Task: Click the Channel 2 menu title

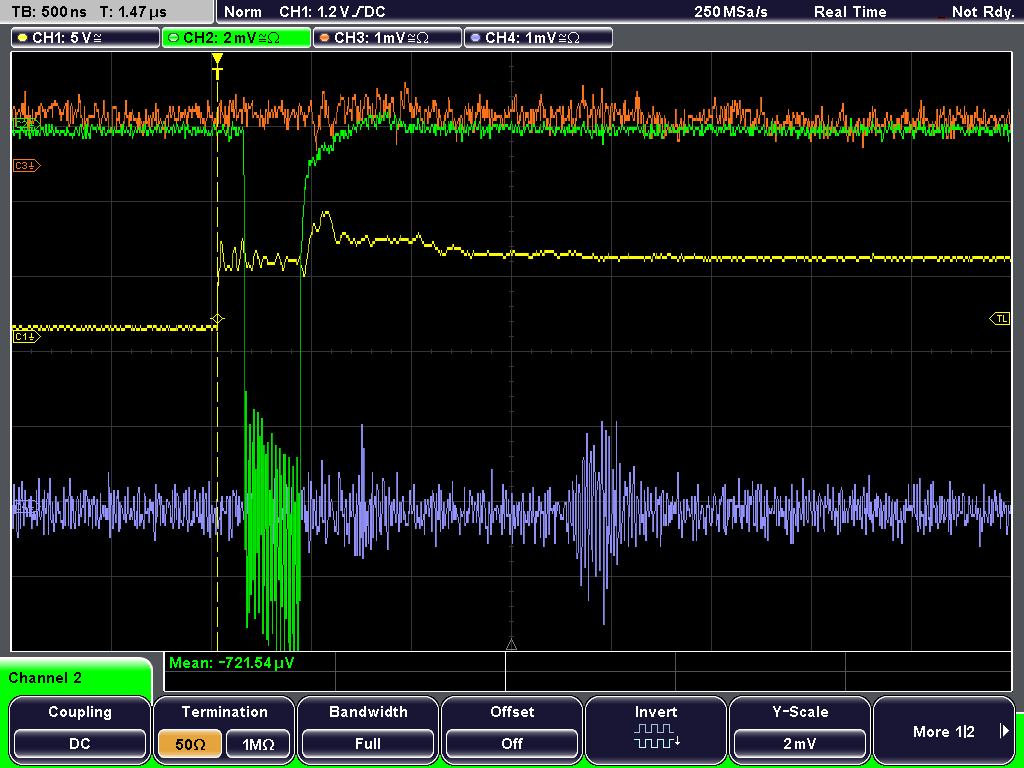Action: point(45,678)
